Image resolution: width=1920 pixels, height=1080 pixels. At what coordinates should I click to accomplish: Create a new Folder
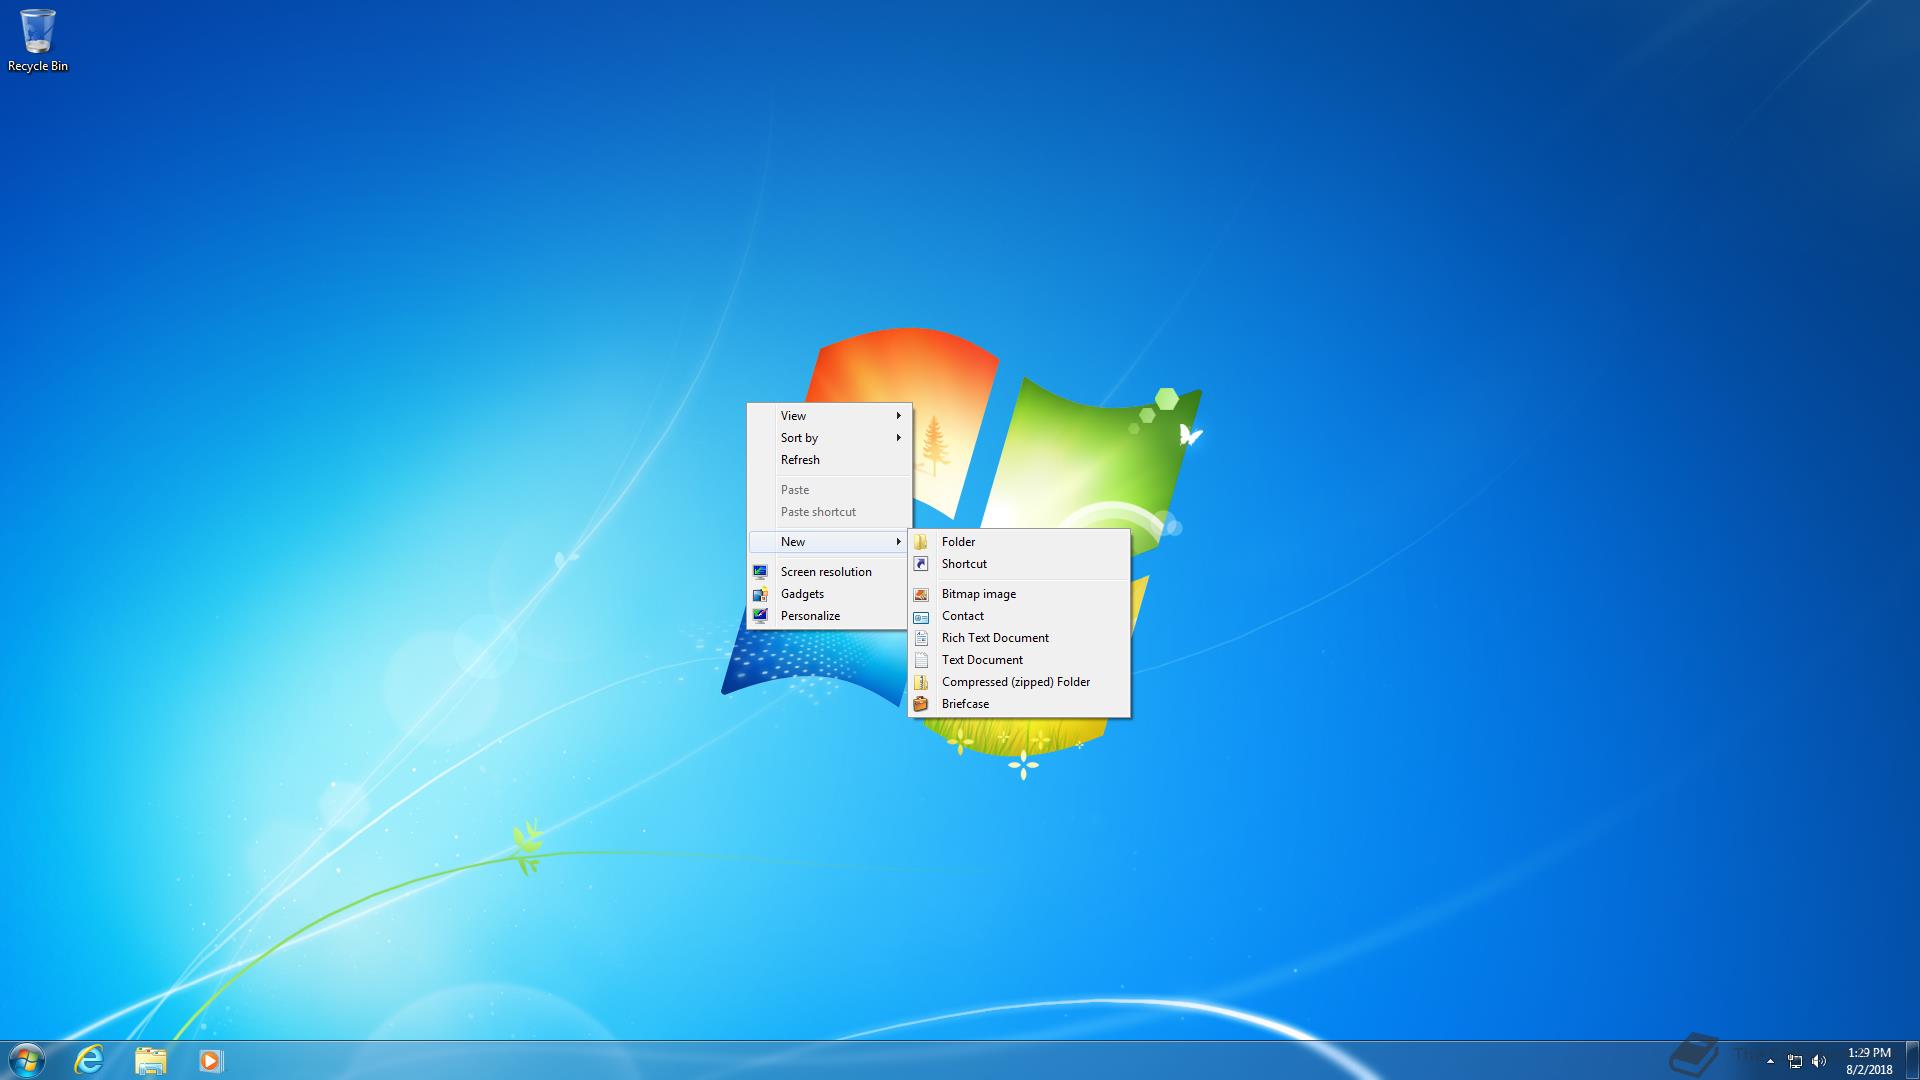[1019, 542]
